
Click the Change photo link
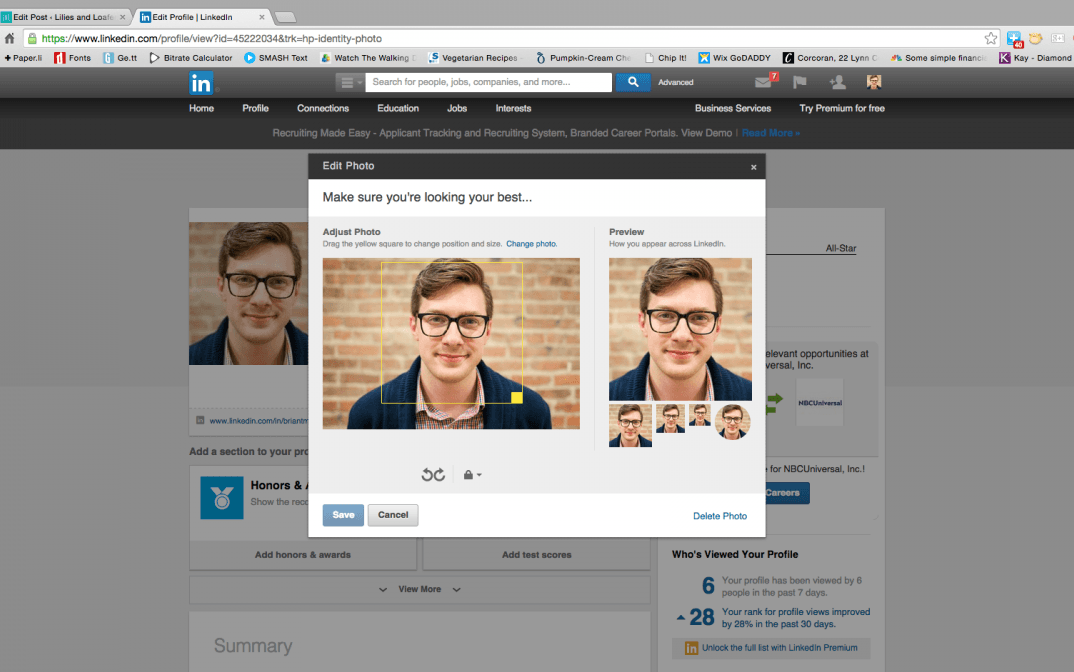531,244
